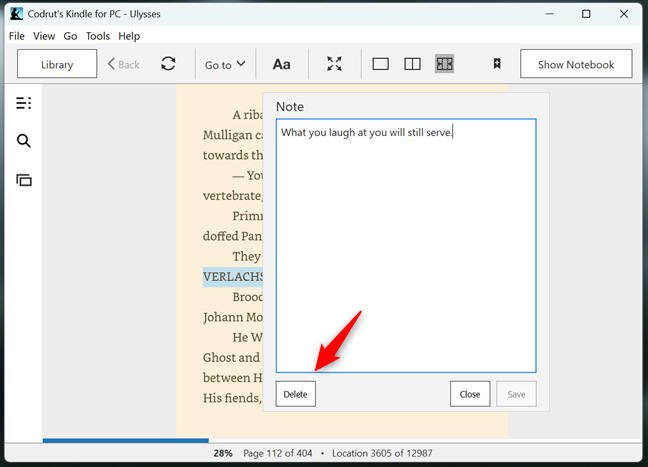Click the Kindle app icon in title bar
Image resolution: width=648 pixels, height=467 pixels.
pos(17,13)
